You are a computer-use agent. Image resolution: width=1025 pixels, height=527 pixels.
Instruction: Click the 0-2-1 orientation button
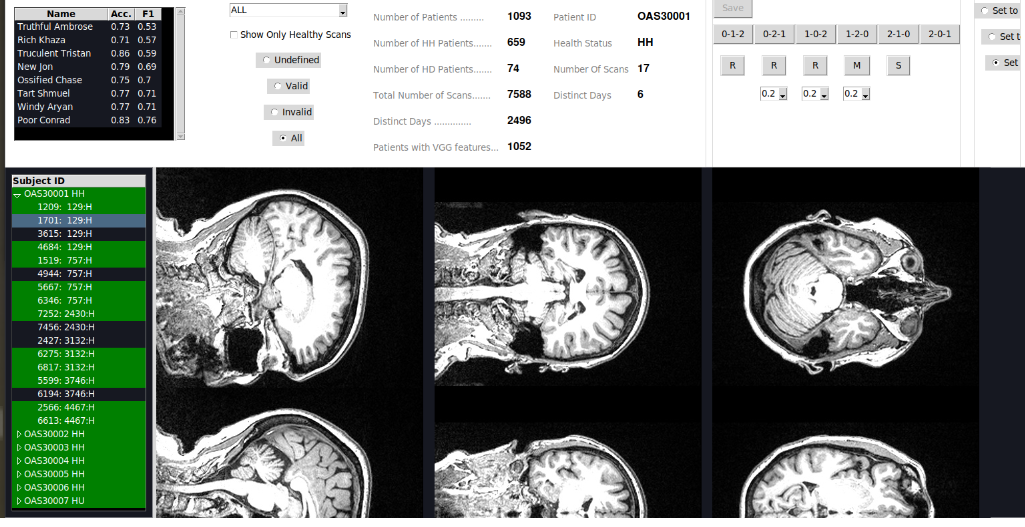774,34
